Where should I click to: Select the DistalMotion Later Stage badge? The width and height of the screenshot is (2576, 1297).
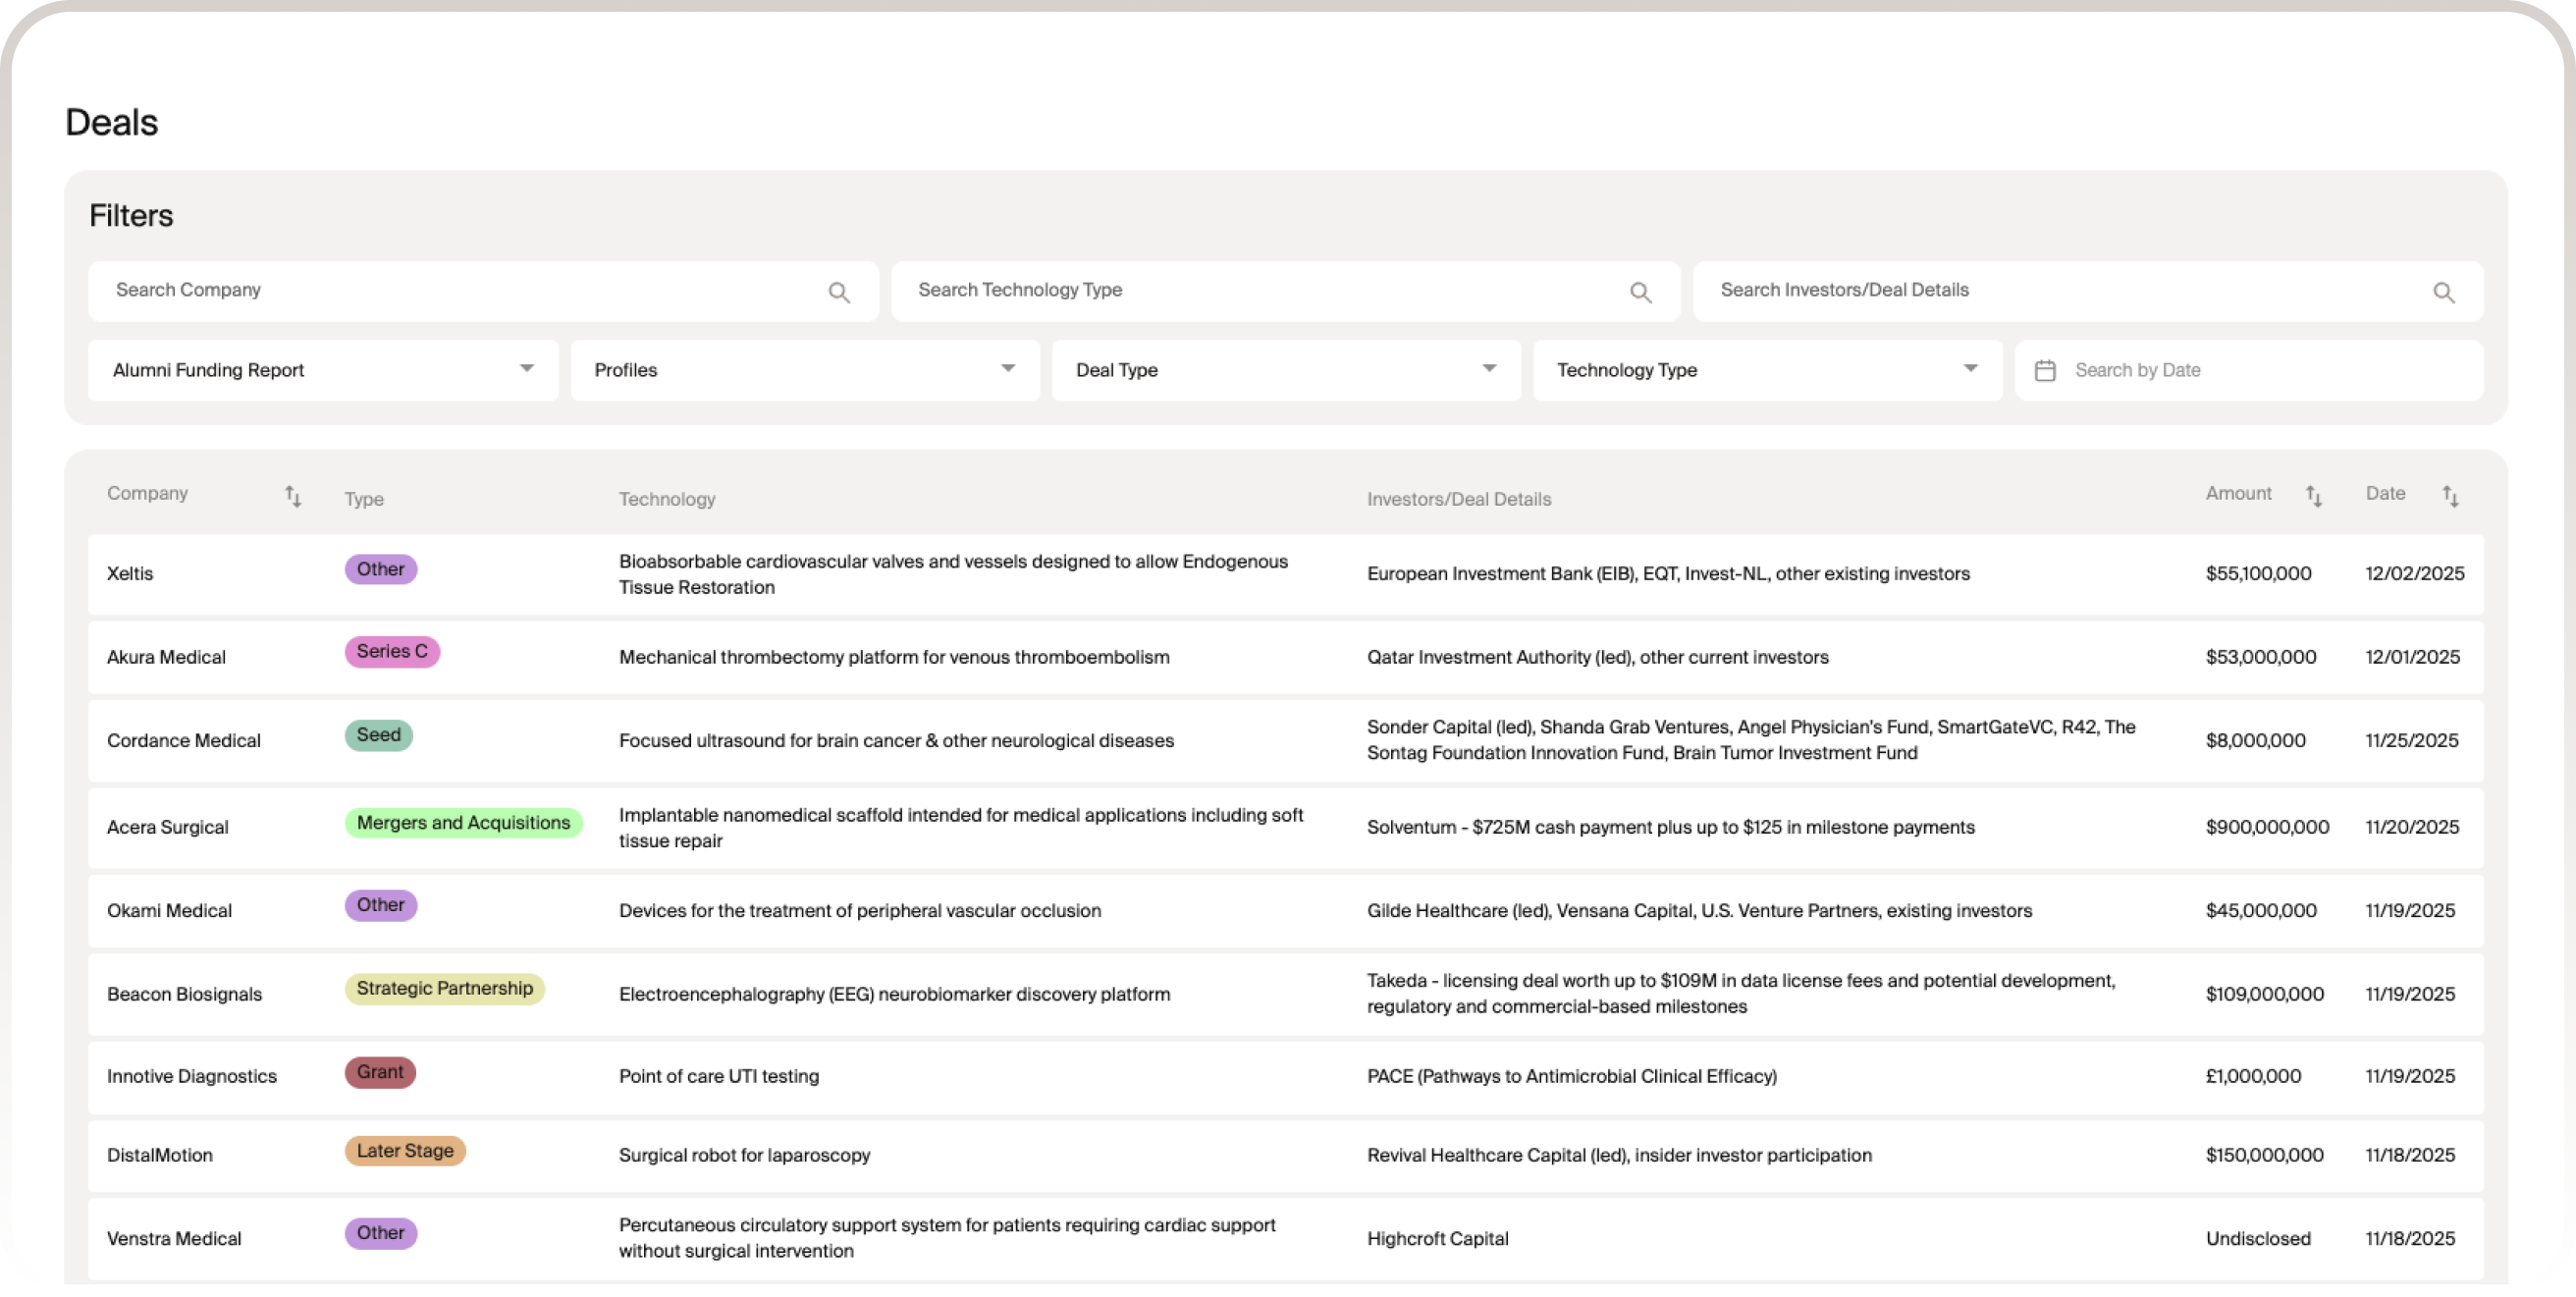pos(405,1150)
